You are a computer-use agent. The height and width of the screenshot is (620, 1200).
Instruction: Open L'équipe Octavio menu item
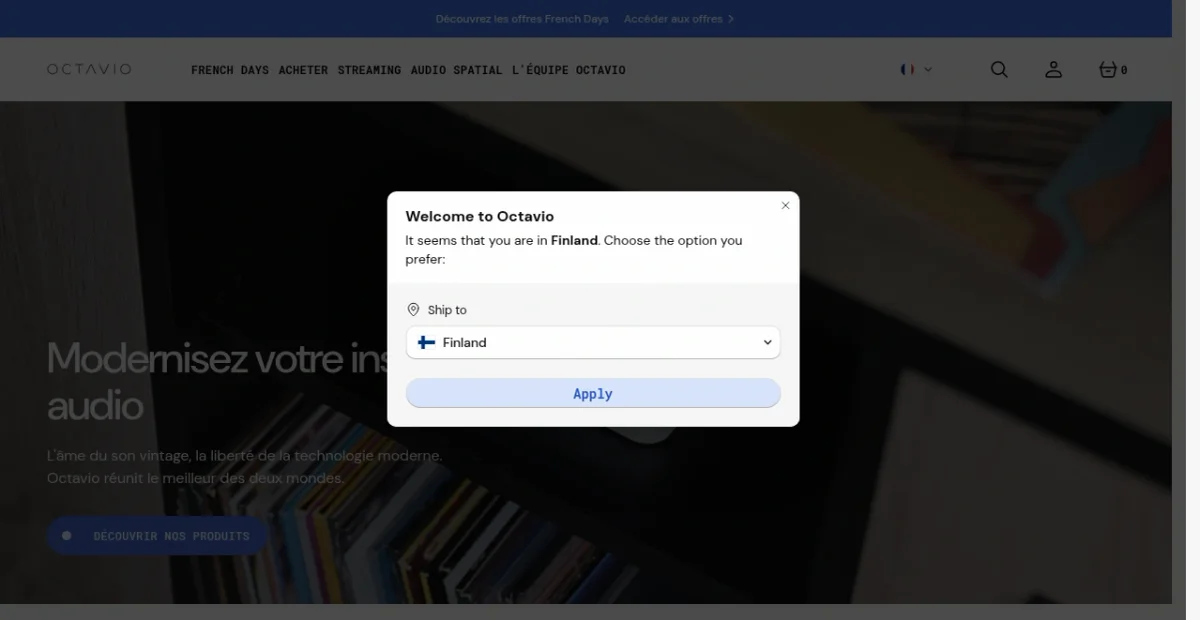point(568,70)
